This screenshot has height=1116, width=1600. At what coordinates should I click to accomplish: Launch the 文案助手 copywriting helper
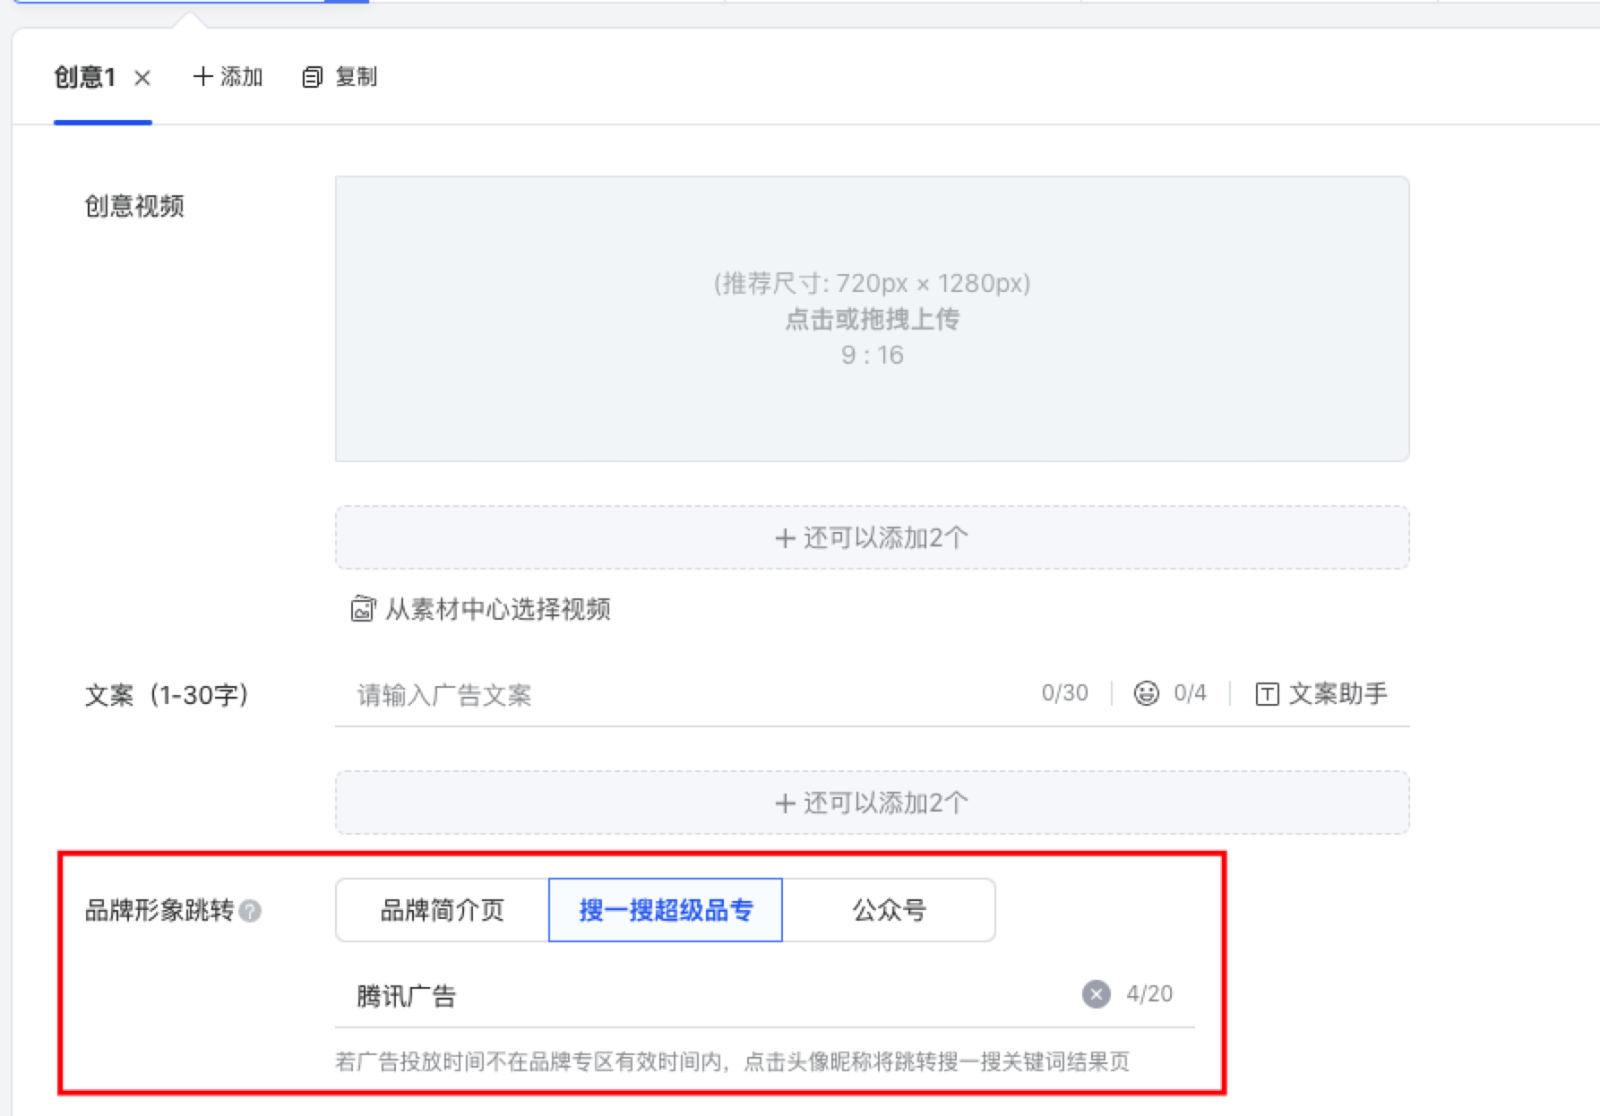(1321, 694)
